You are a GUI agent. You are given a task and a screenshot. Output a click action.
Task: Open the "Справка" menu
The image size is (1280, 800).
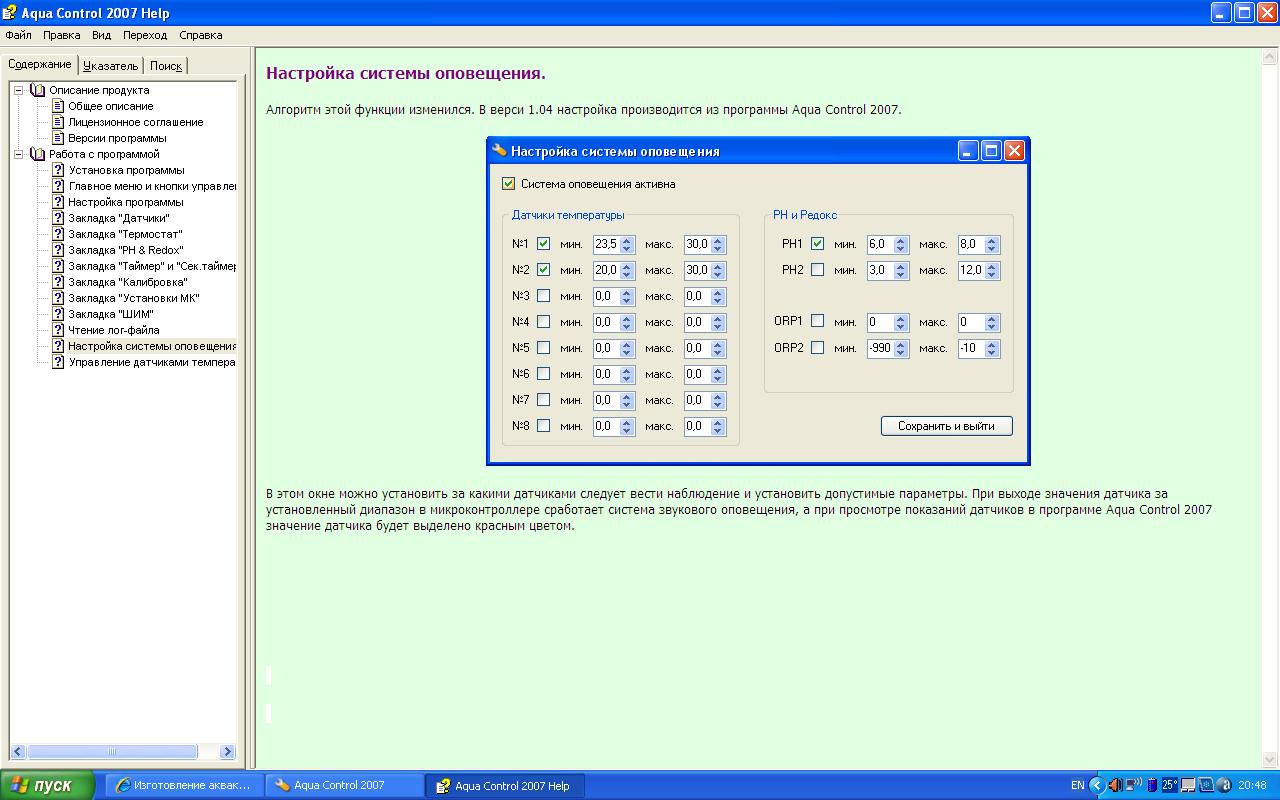[x=200, y=35]
